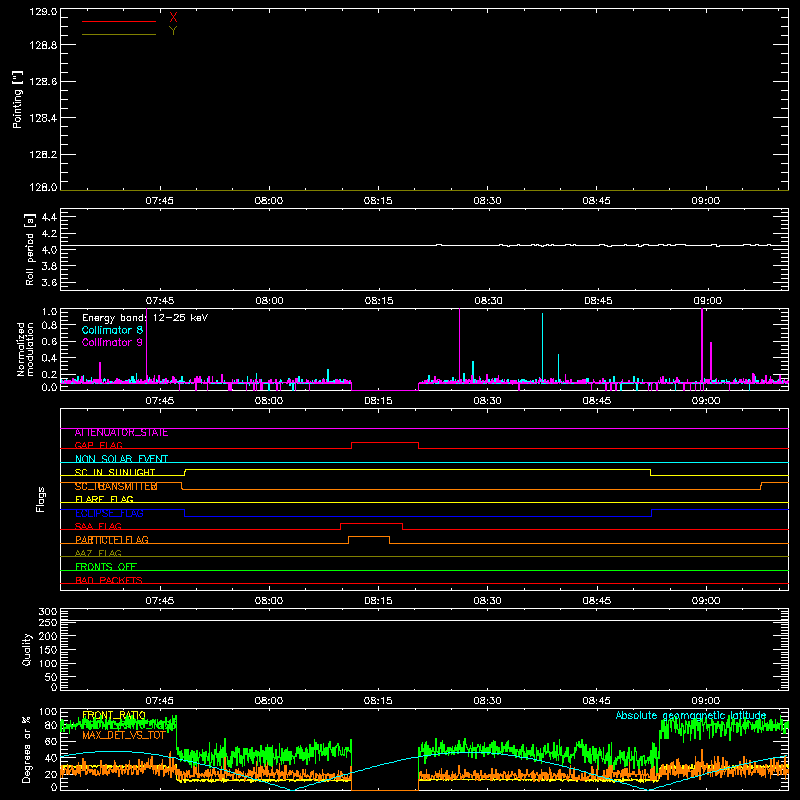Click the ATTENUATOR_STATE flag label
The width and height of the screenshot is (800, 800).
point(121,433)
